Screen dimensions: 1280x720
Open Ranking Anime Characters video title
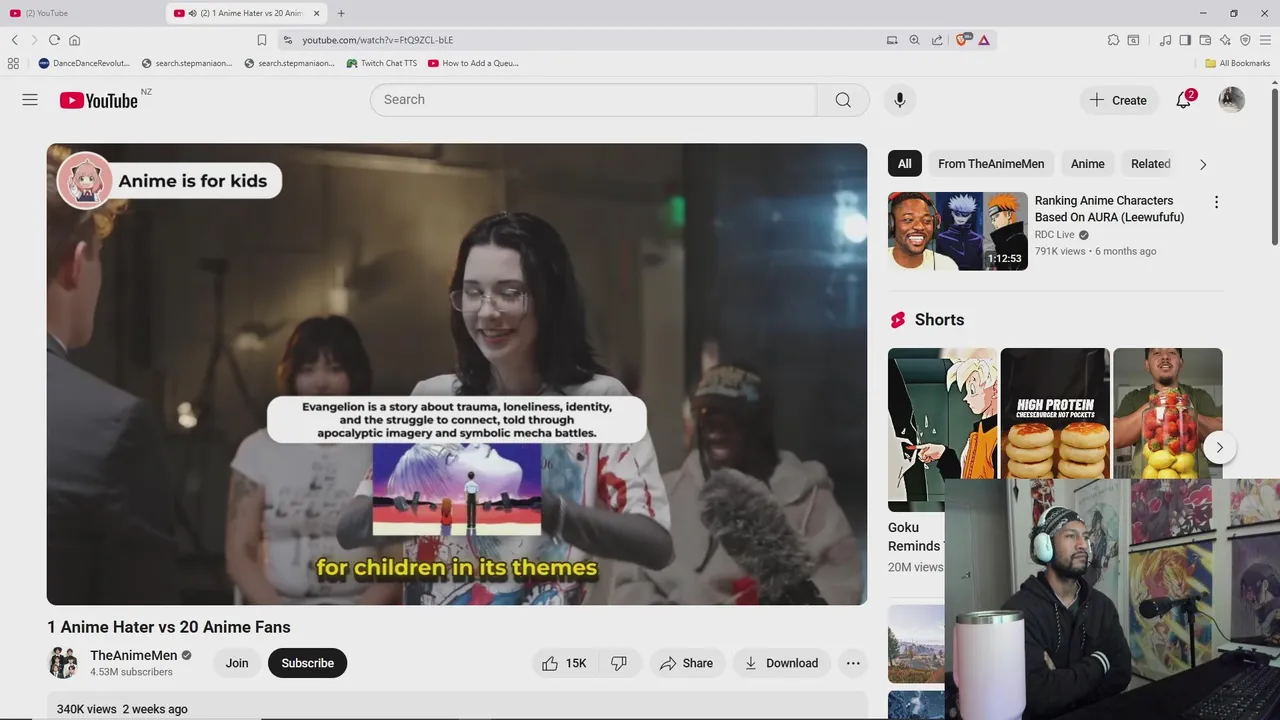[x=1109, y=209]
